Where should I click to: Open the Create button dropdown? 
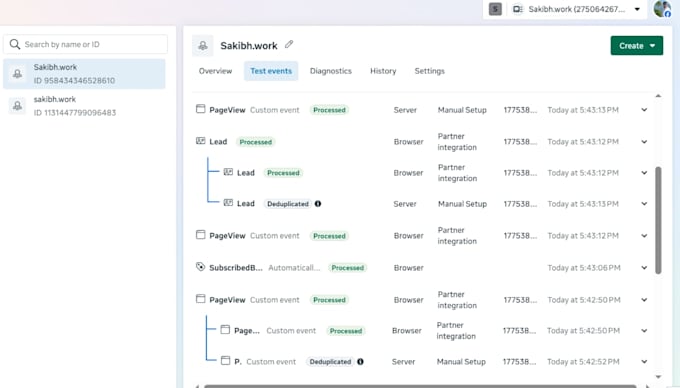[637, 46]
